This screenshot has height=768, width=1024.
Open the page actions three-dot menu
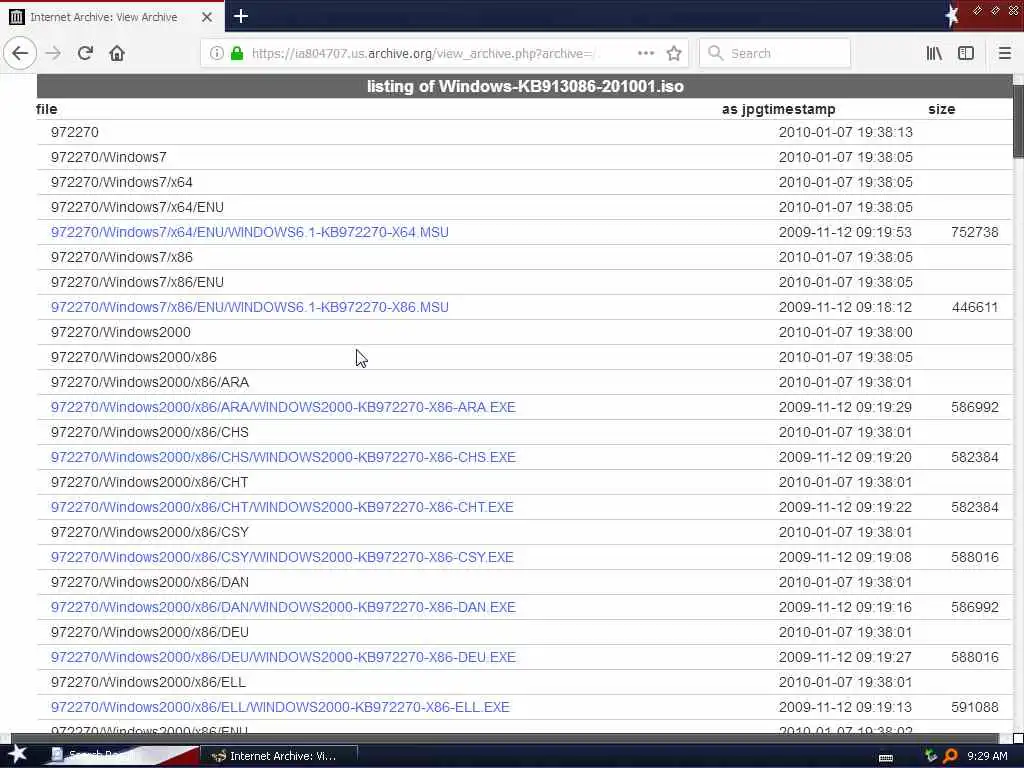coord(646,53)
